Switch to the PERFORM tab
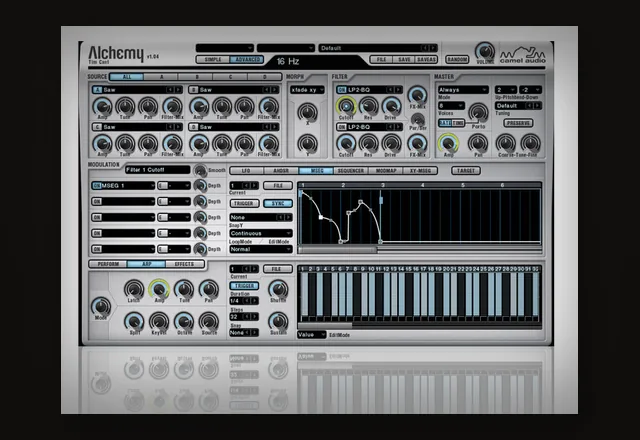This screenshot has height=440, width=640. tap(108, 264)
